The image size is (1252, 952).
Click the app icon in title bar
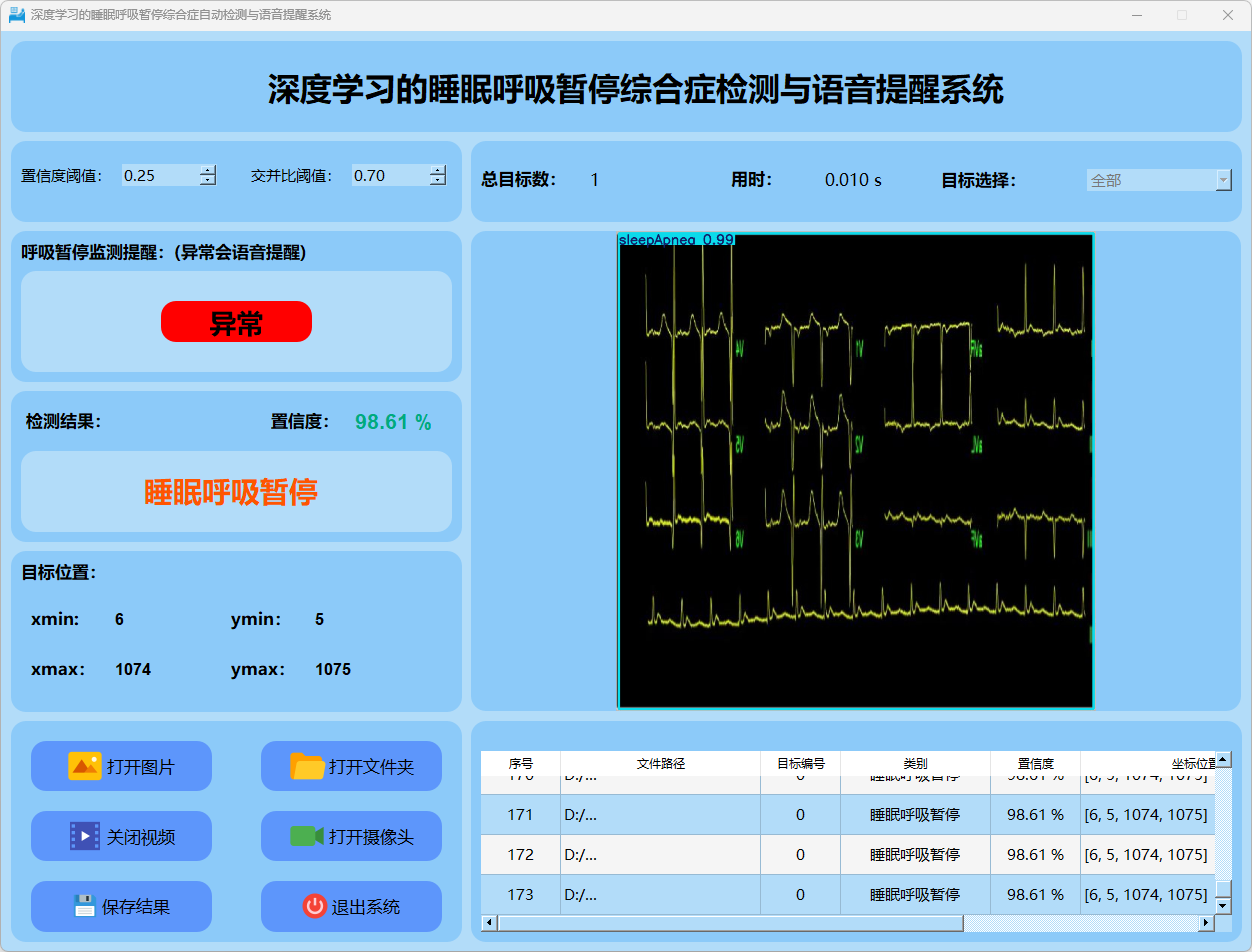pos(16,15)
